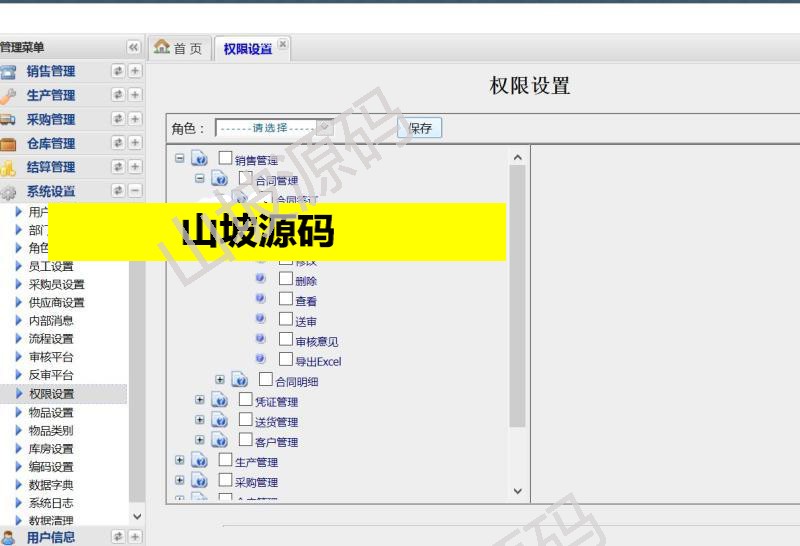
Task: Enable the 客户管理 checkbox
Action: click(x=246, y=440)
